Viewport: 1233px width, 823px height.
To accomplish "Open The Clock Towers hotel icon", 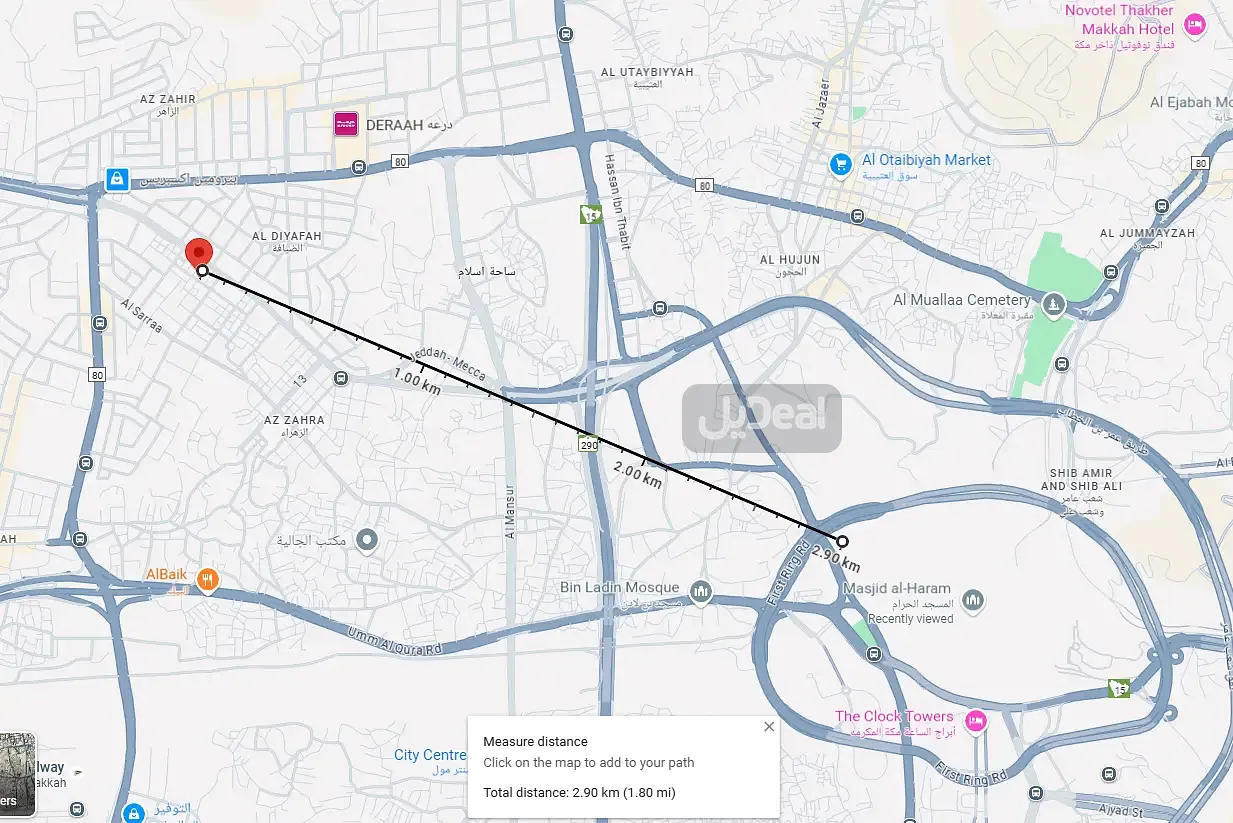I will pyautogui.click(x=975, y=719).
